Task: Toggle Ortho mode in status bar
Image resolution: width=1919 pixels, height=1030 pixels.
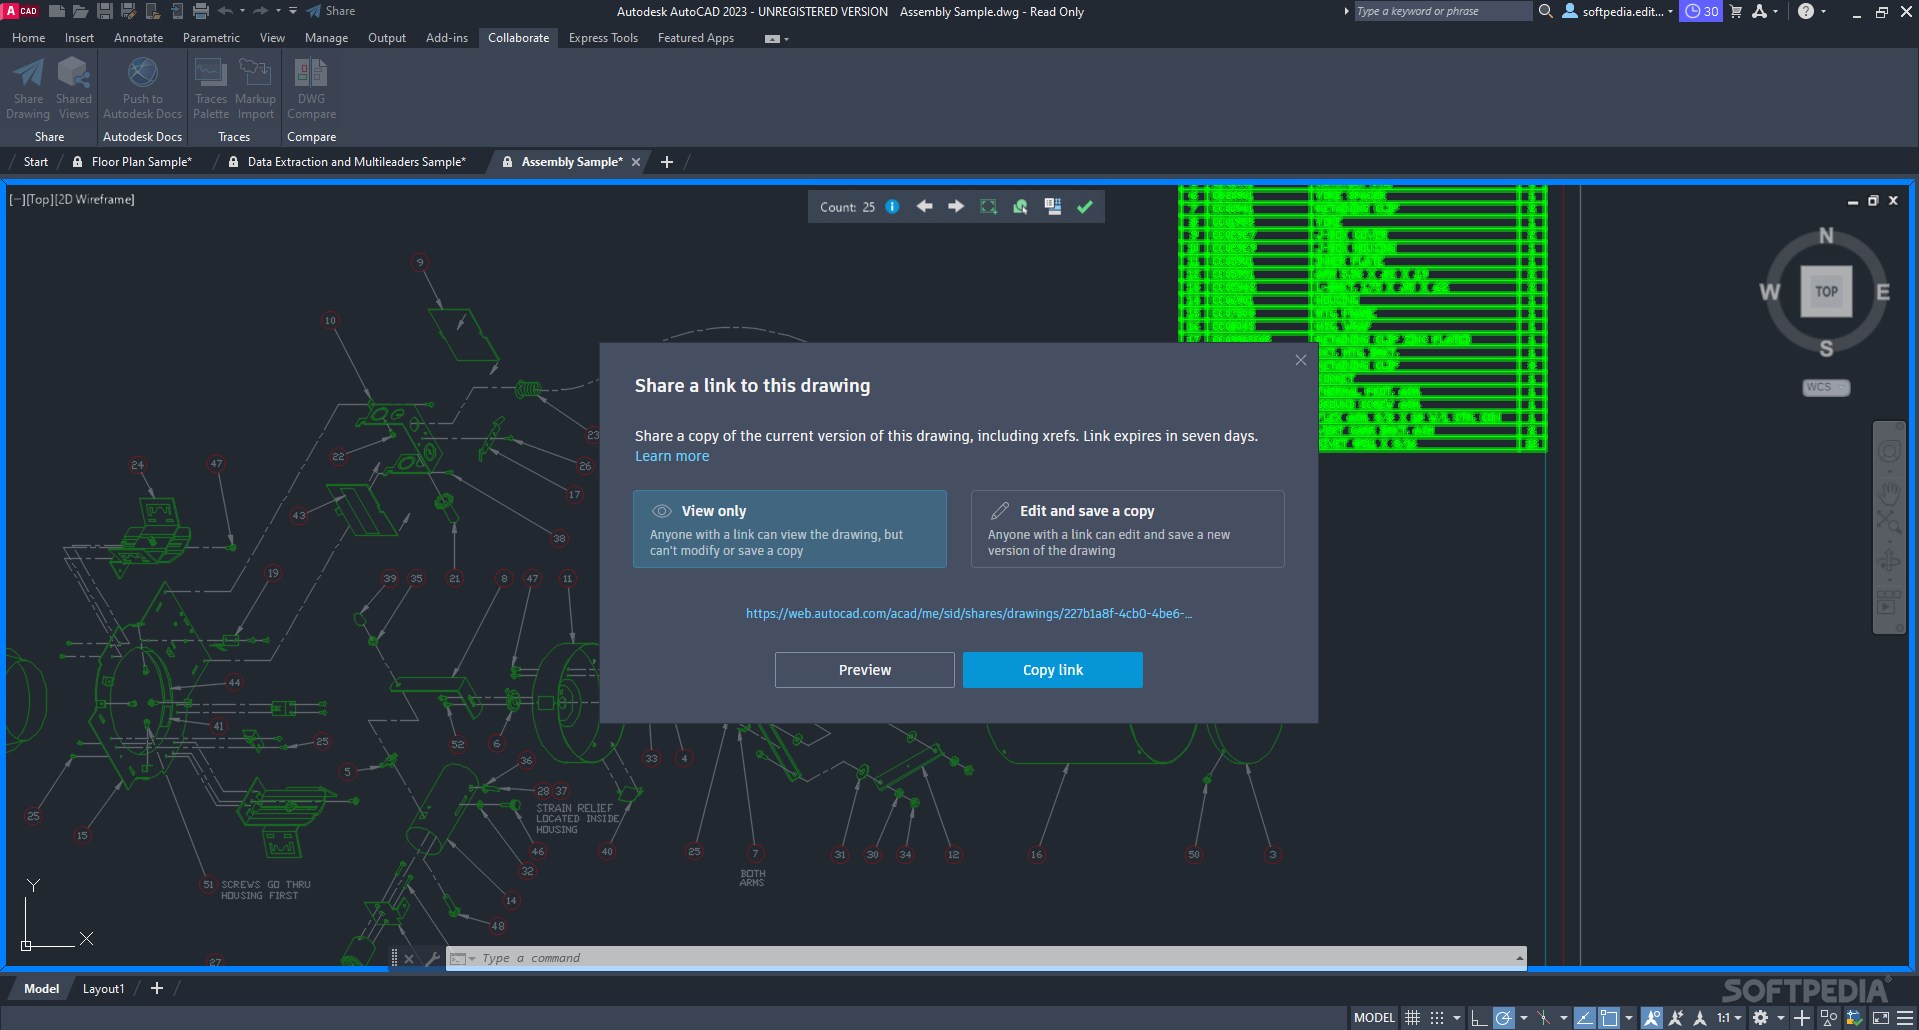Action: point(1479,1018)
